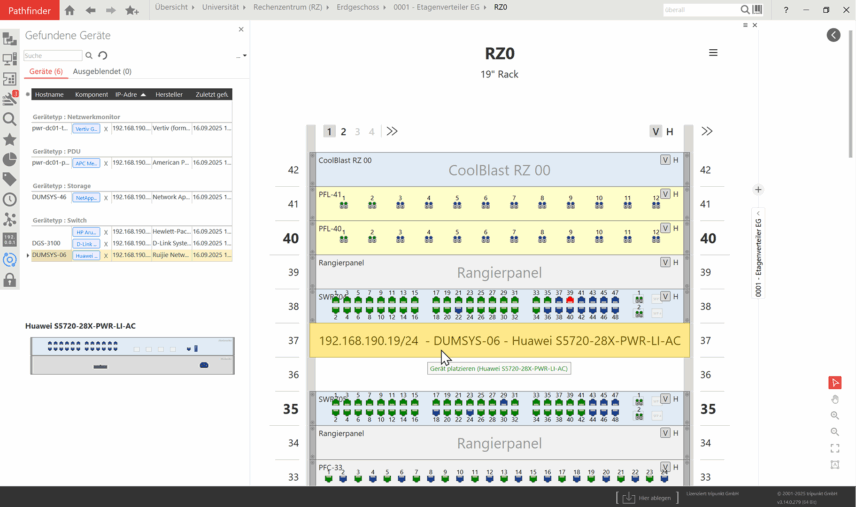Screen dimensions: 856x507
Task: Click the NetApp component button
Action: (x=86, y=198)
